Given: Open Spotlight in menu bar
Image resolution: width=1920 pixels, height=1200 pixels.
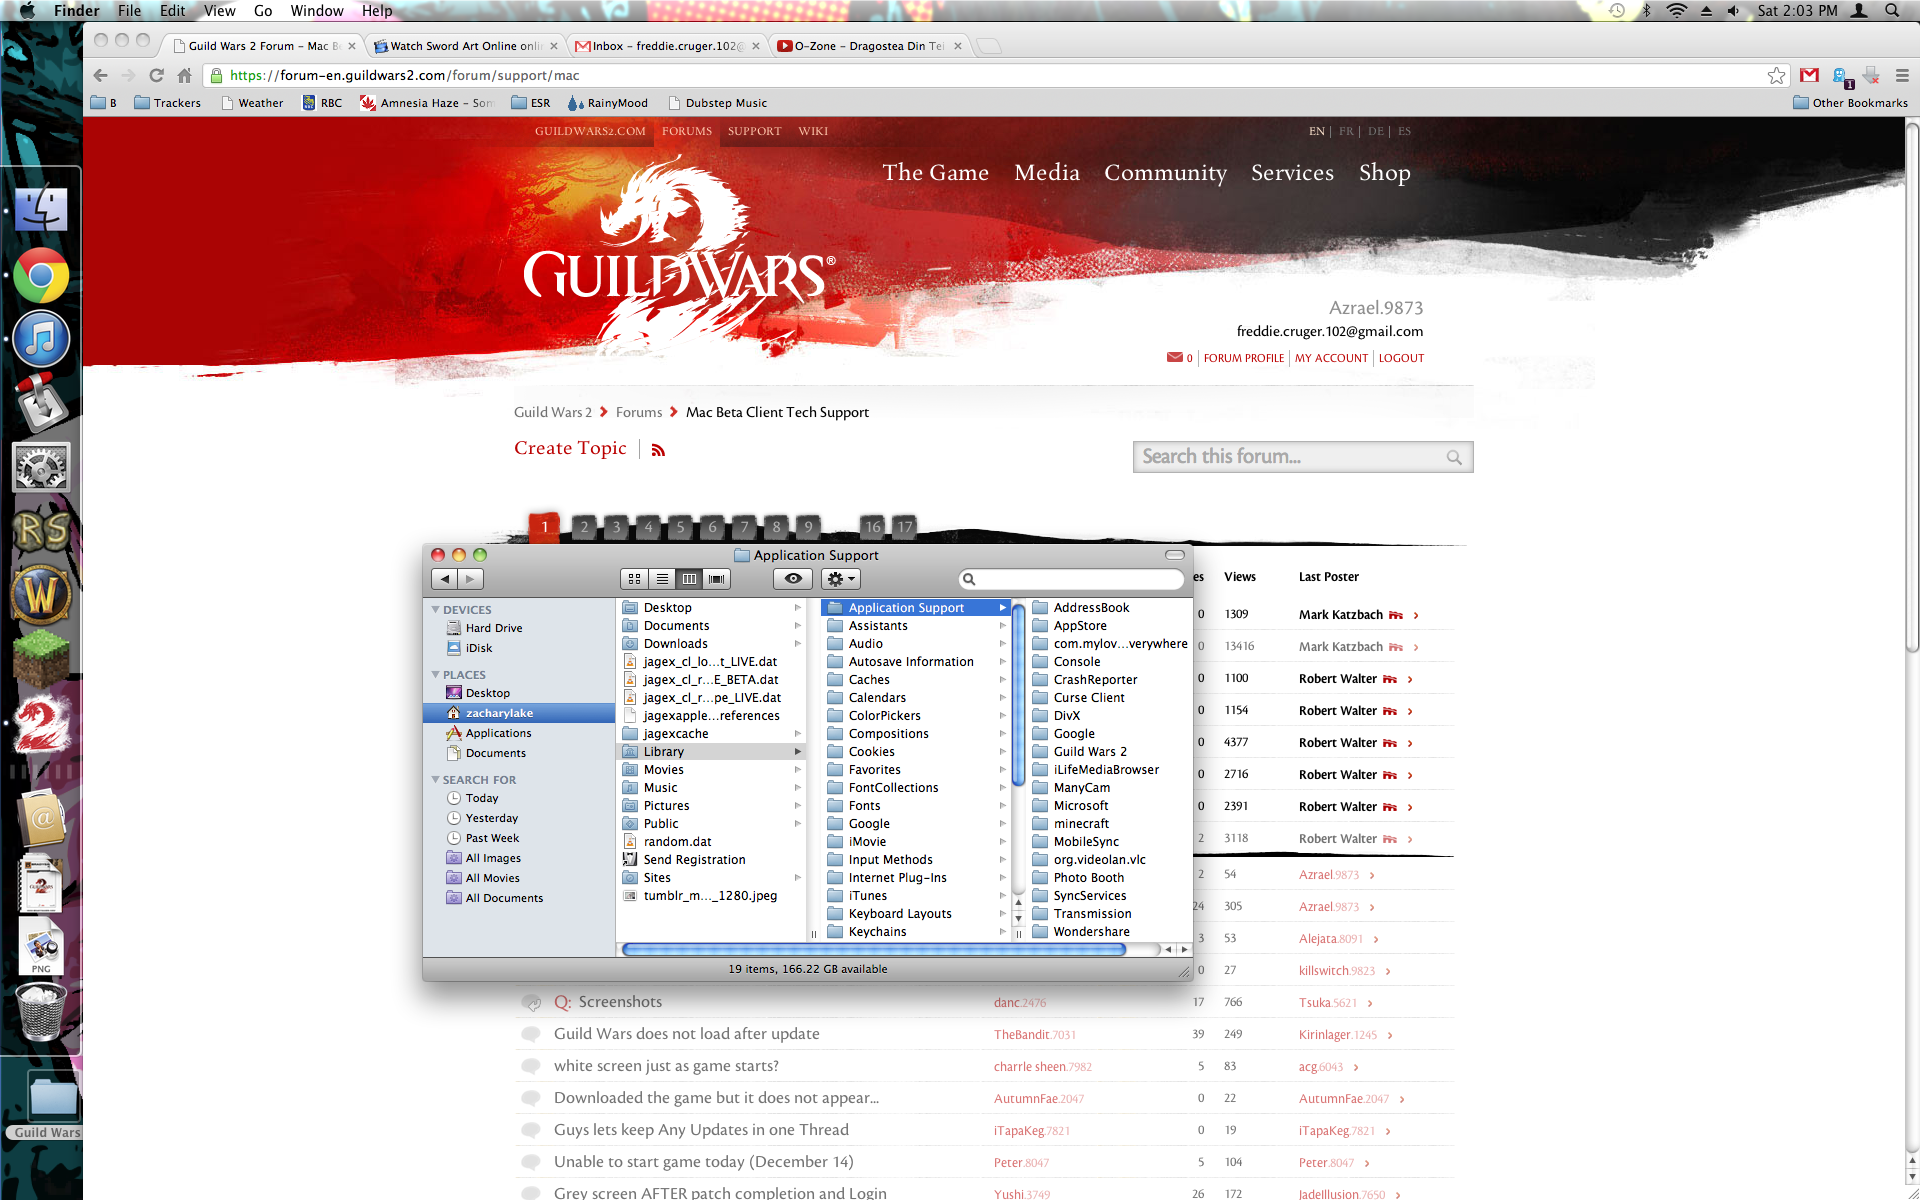Looking at the screenshot, I should (x=1892, y=10).
